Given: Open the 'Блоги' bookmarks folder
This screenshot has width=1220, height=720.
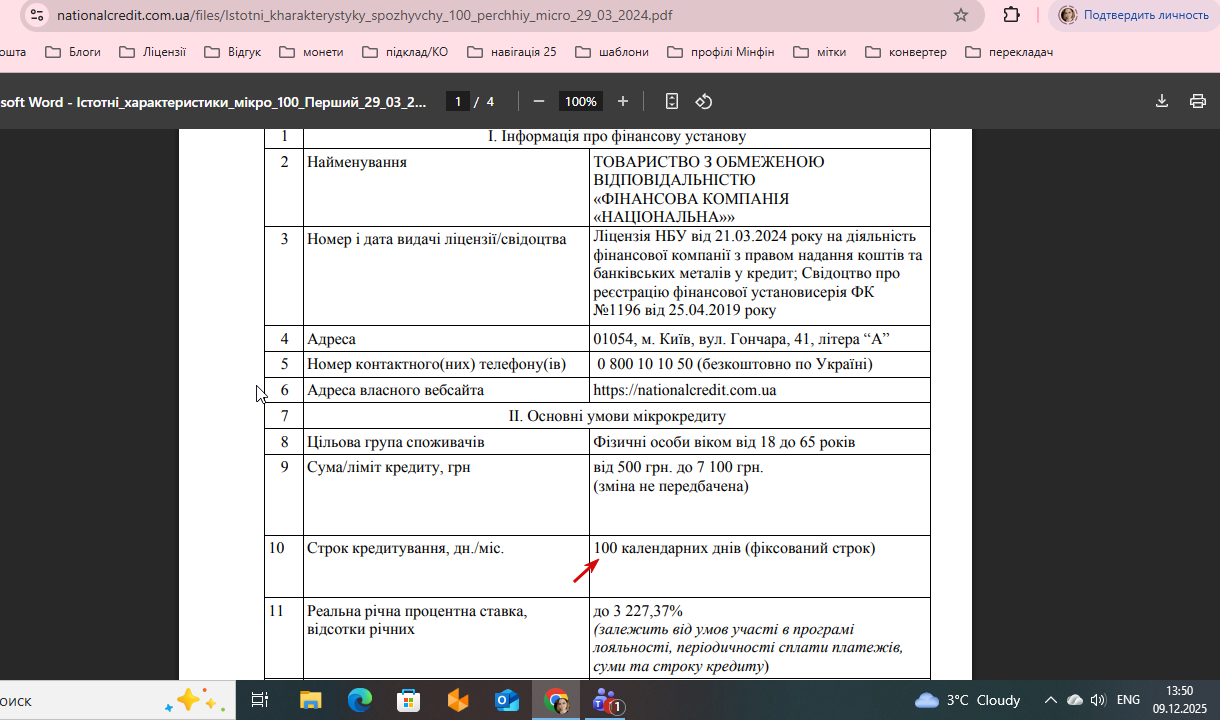Looking at the screenshot, I should (73, 52).
